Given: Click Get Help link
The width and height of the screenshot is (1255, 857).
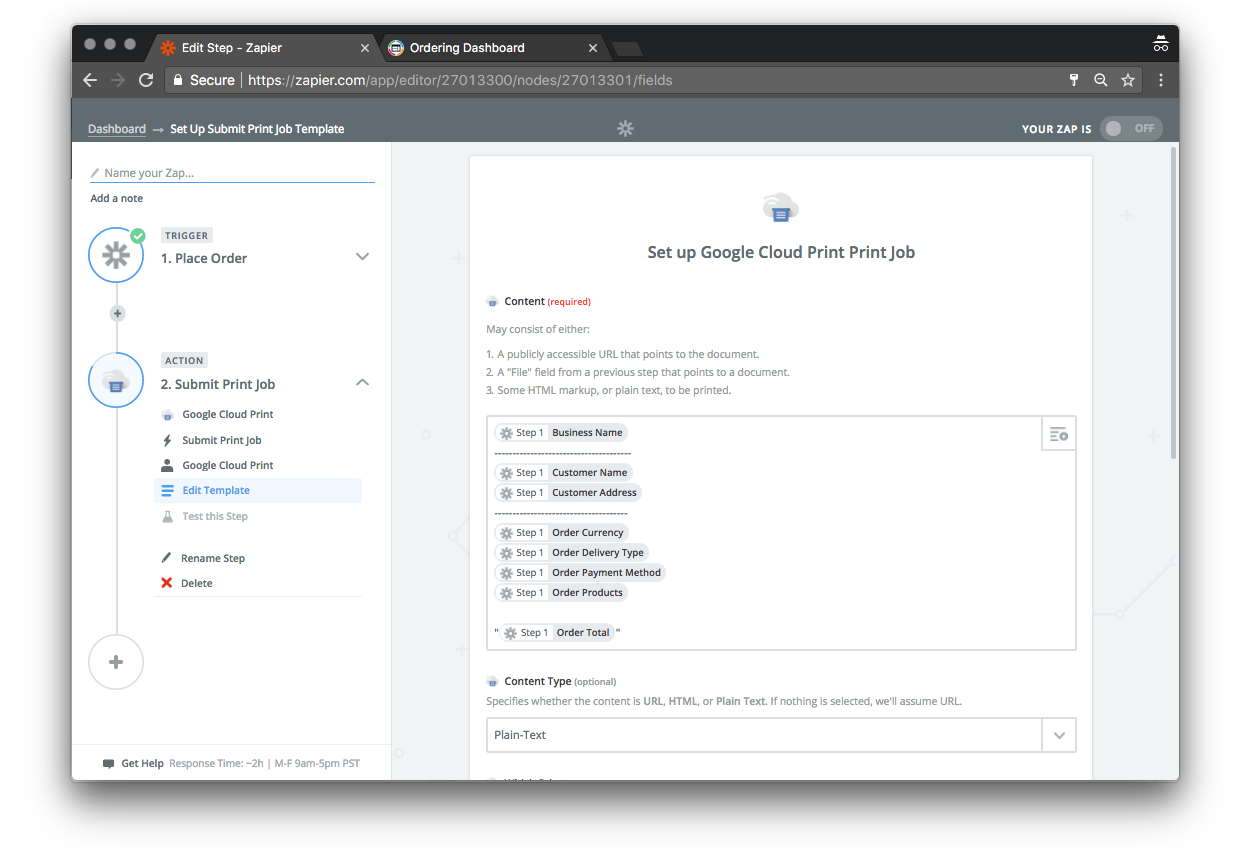Looking at the screenshot, I should pos(142,763).
